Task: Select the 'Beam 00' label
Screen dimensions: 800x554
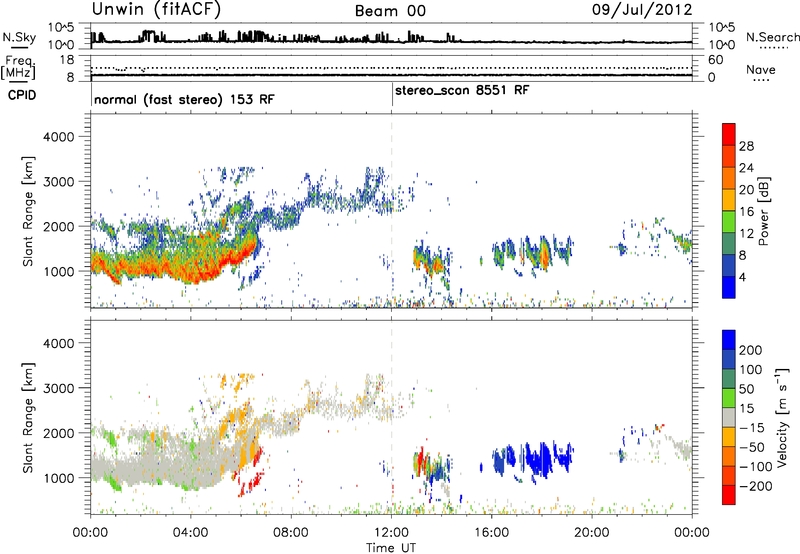Action: (x=390, y=11)
